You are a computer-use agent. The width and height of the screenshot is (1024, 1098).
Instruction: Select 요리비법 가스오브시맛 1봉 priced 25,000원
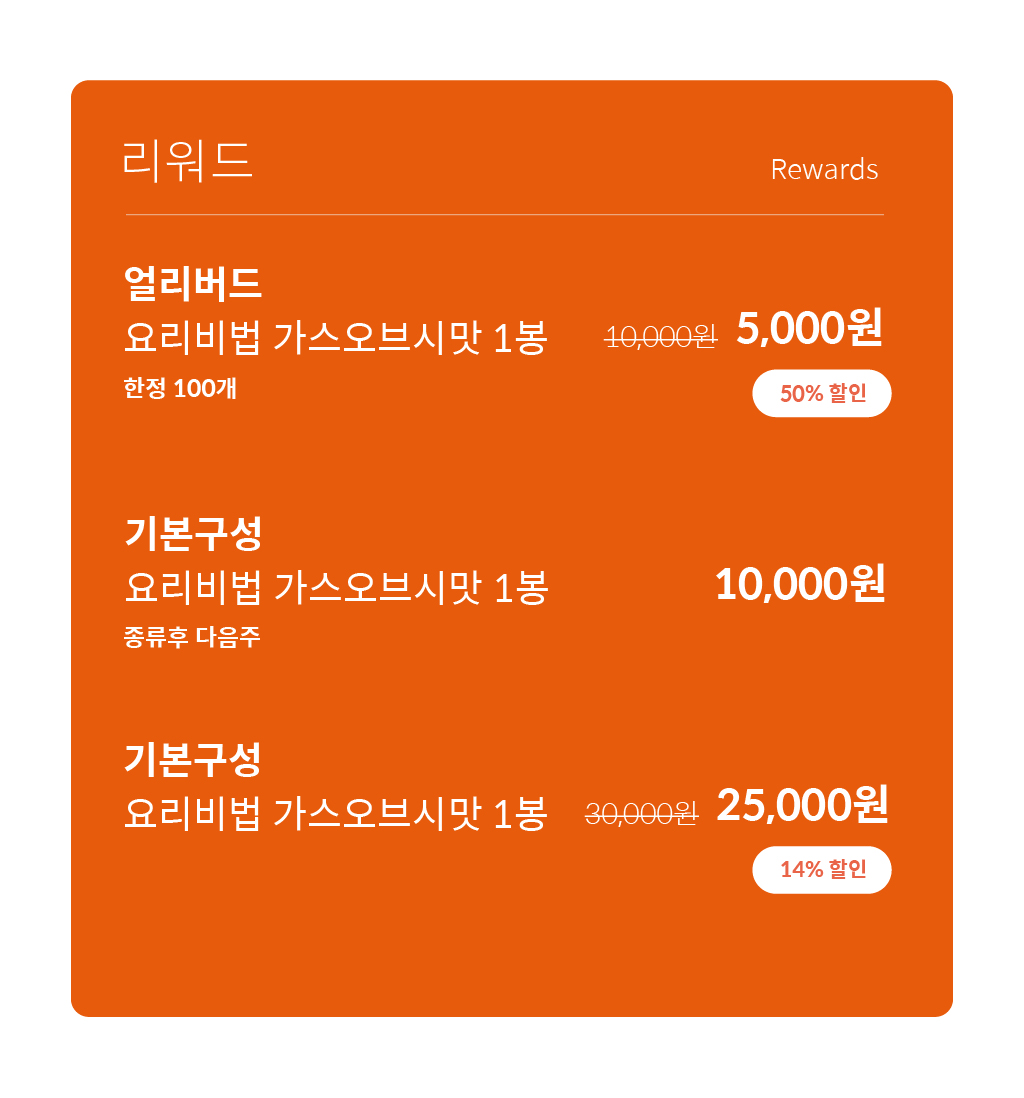[335, 813]
